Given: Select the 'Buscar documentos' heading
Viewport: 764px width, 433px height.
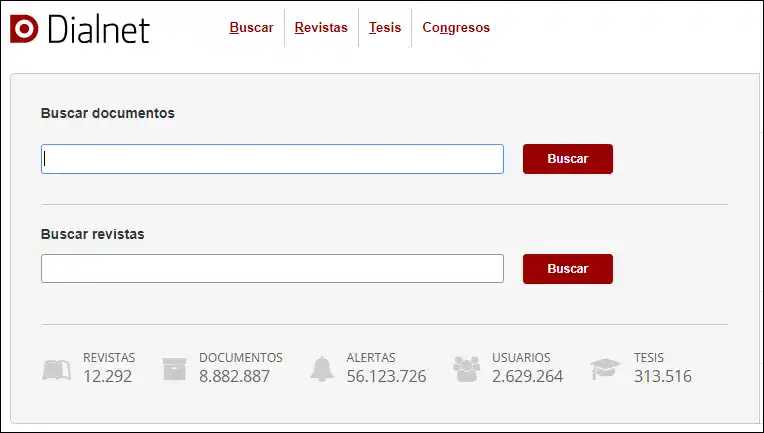Looking at the screenshot, I should [x=108, y=113].
